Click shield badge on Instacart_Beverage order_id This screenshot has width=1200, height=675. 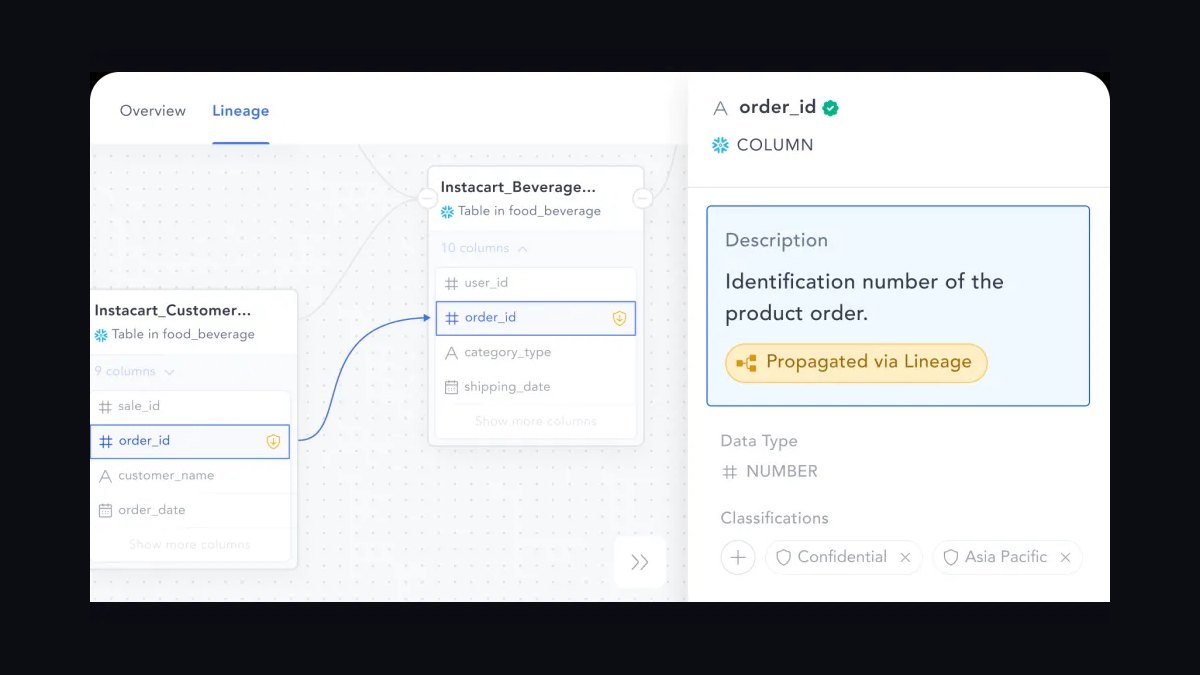click(x=619, y=318)
